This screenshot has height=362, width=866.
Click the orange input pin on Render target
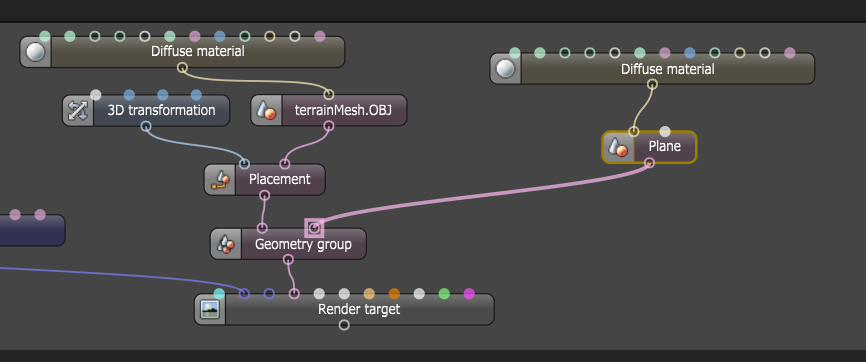pos(394,293)
